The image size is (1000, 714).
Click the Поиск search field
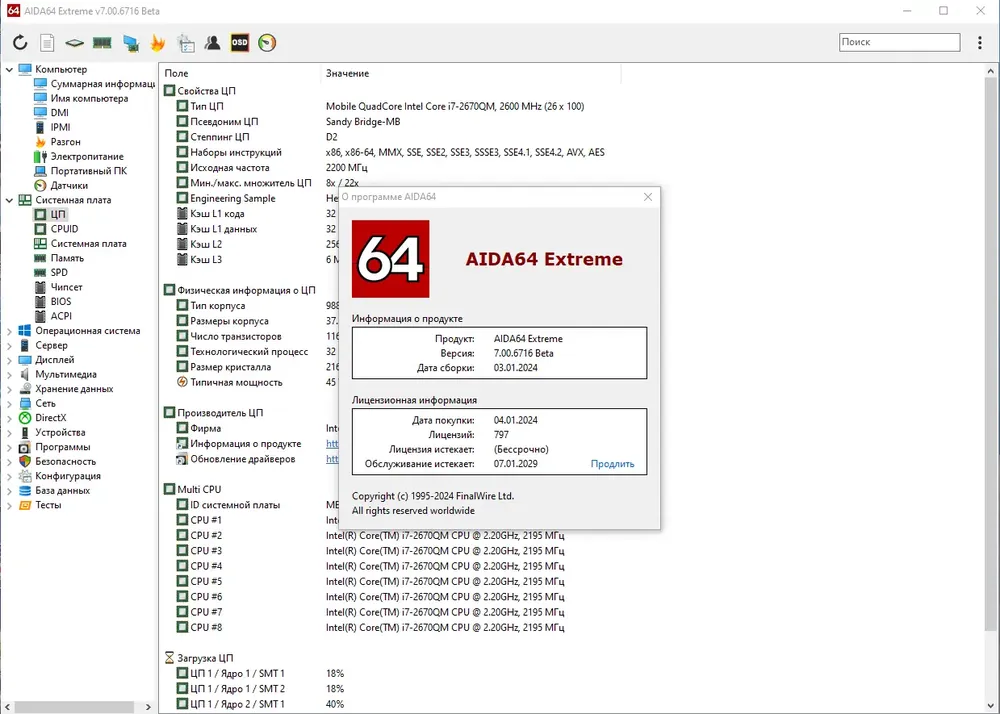tap(899, 42)
